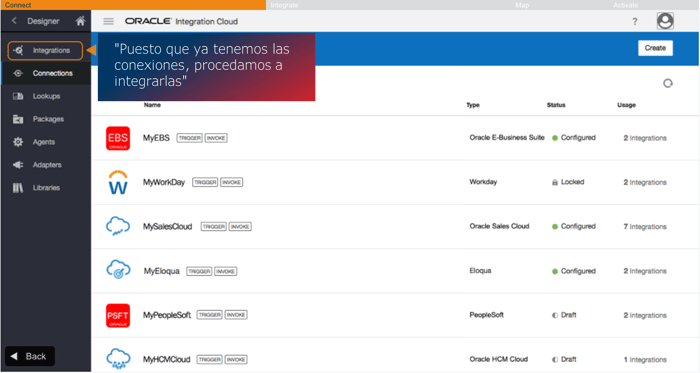Click the Adapters plug icon
This screenshot has height=373, width=700.
[18, 165]
